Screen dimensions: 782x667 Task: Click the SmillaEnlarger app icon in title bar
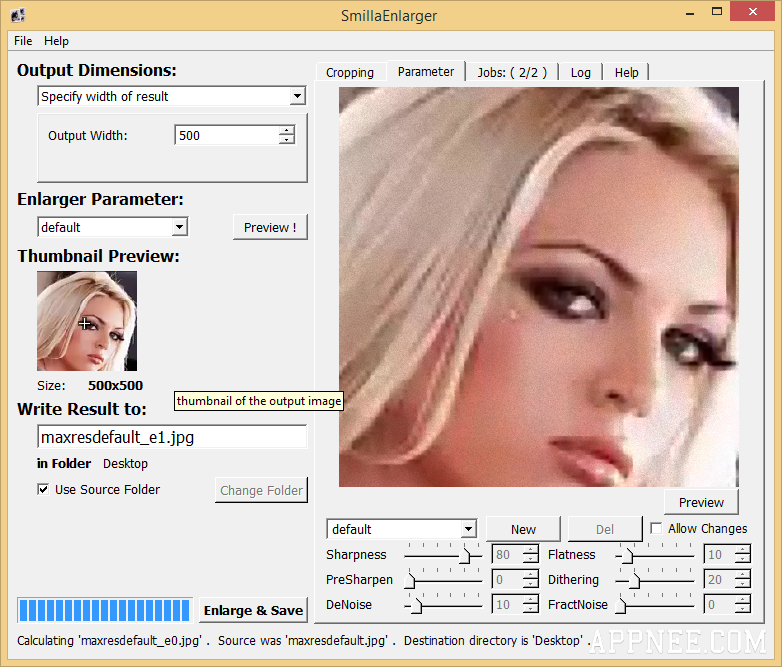18,15
